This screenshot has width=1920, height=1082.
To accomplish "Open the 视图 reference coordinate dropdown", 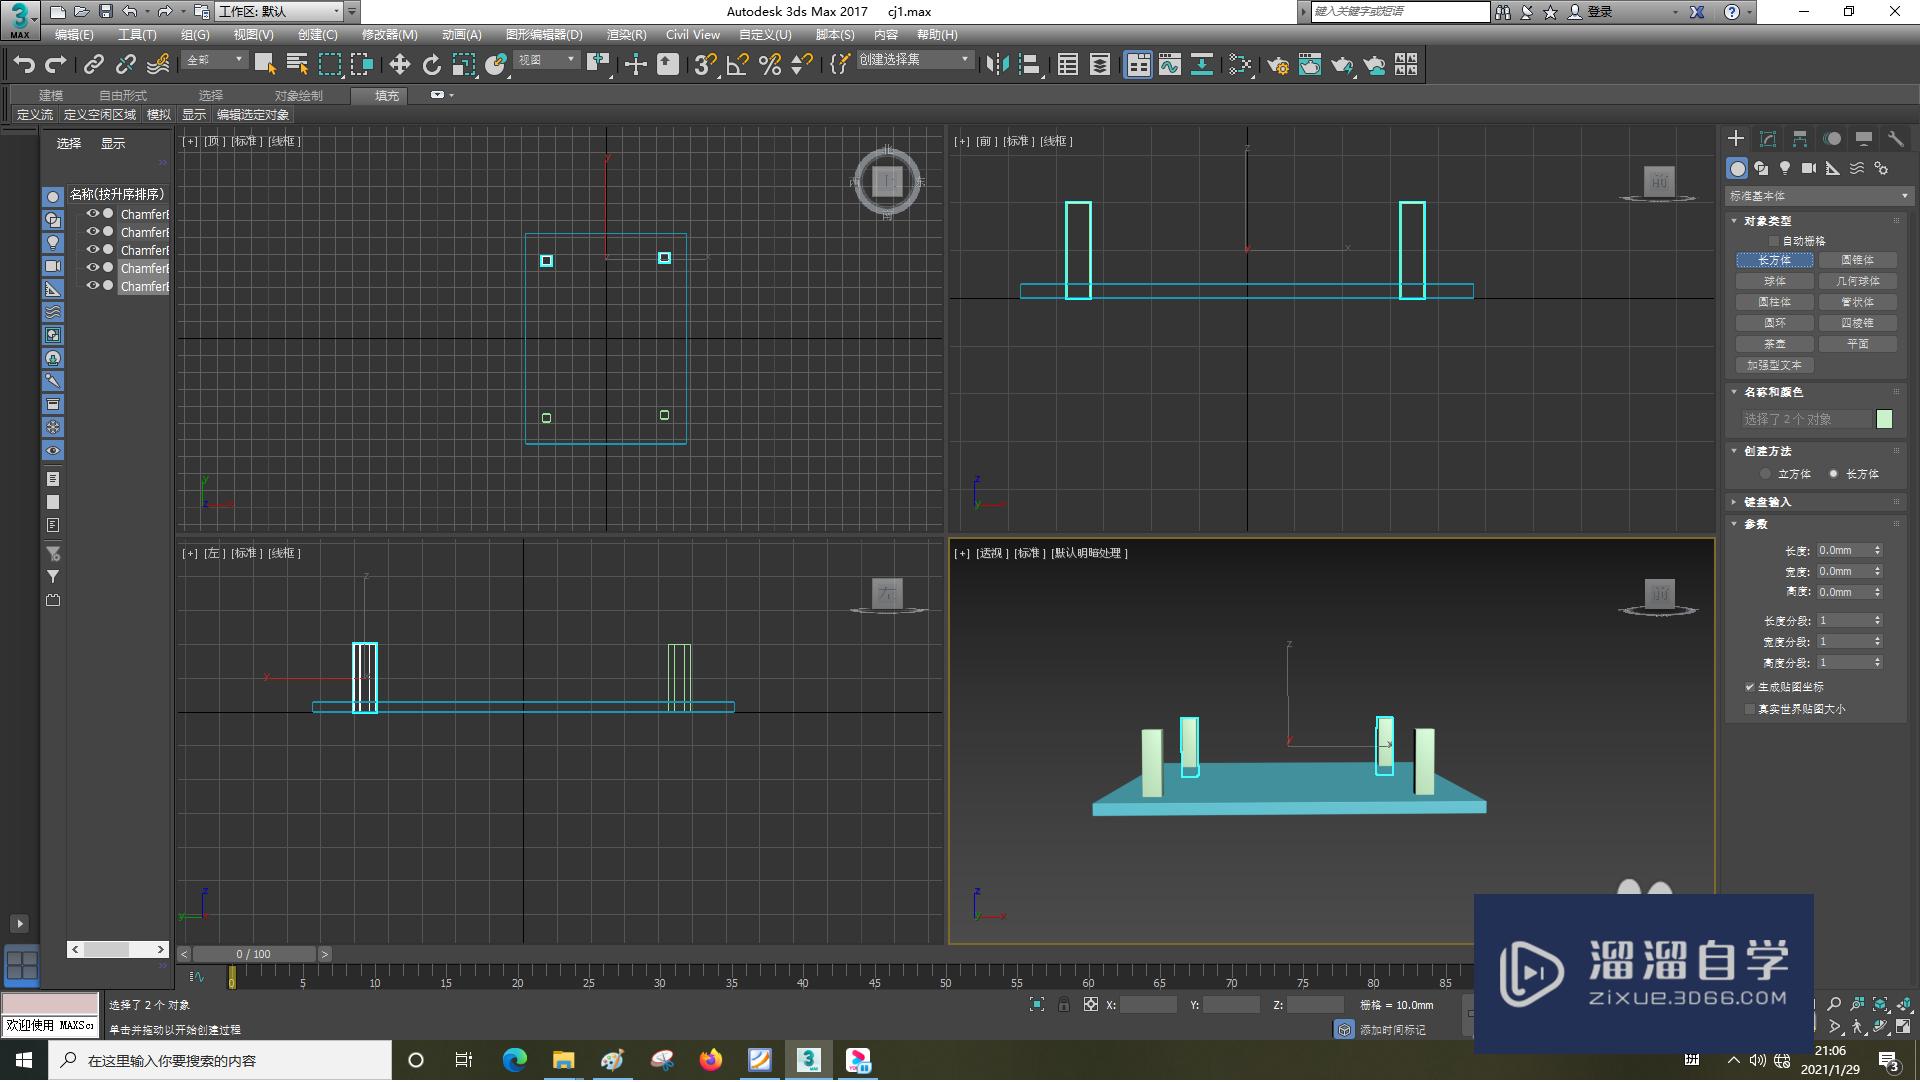I will (547, 61).
